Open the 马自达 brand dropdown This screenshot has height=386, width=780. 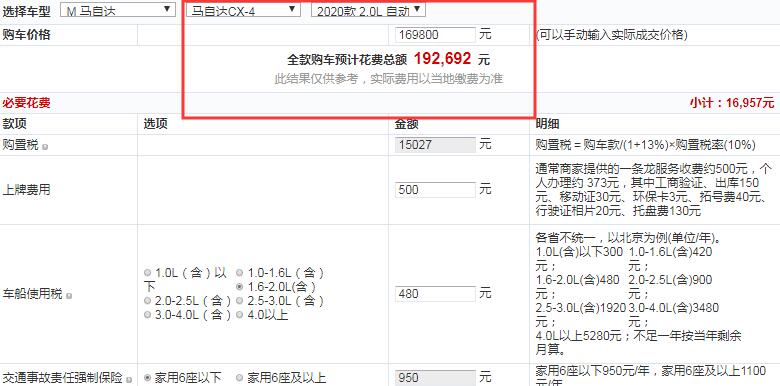click(x=117, y=9)
